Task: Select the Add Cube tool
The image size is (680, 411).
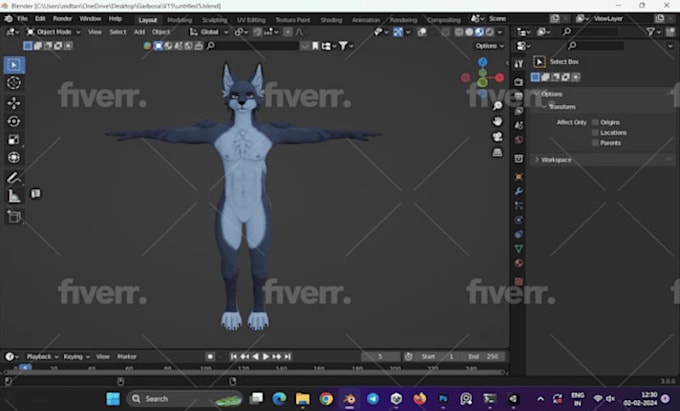Action: pyautogui.click(x=14, y=216)
